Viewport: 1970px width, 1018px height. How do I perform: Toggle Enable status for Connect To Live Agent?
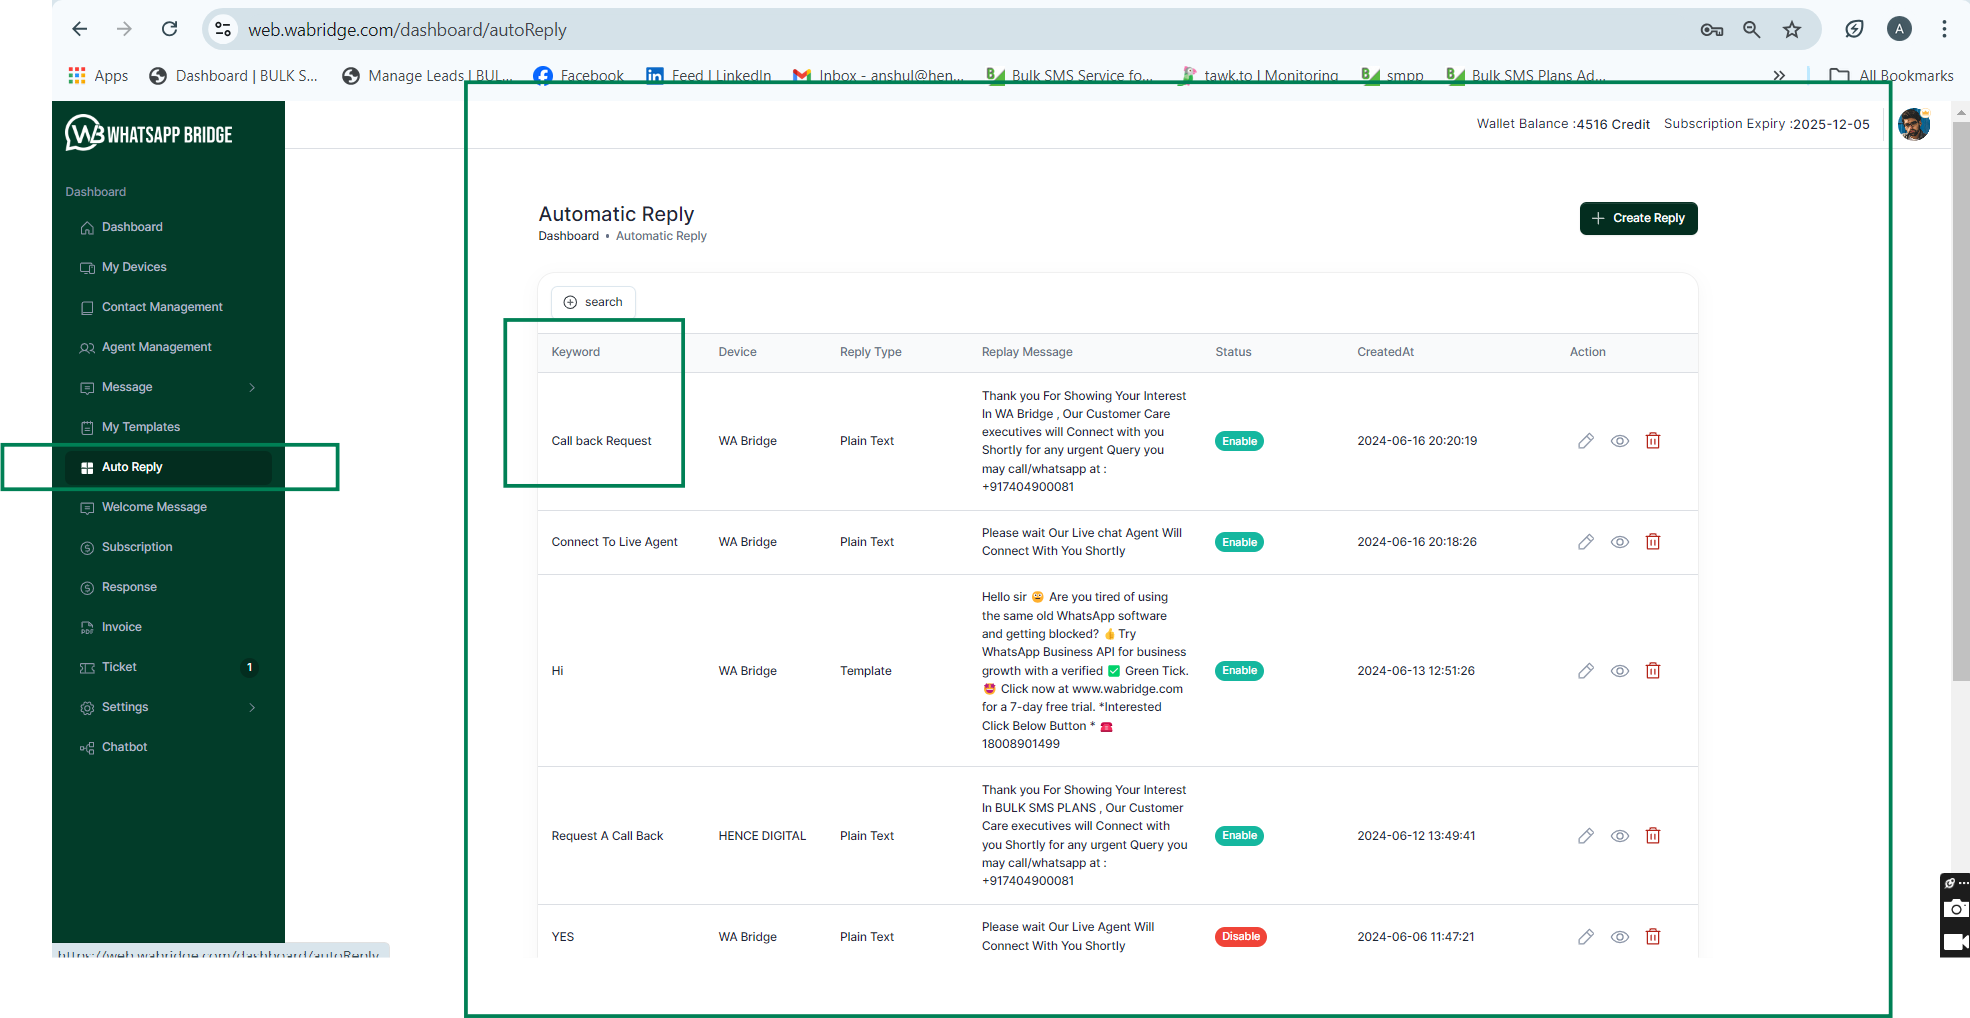tap(1239, 542)
